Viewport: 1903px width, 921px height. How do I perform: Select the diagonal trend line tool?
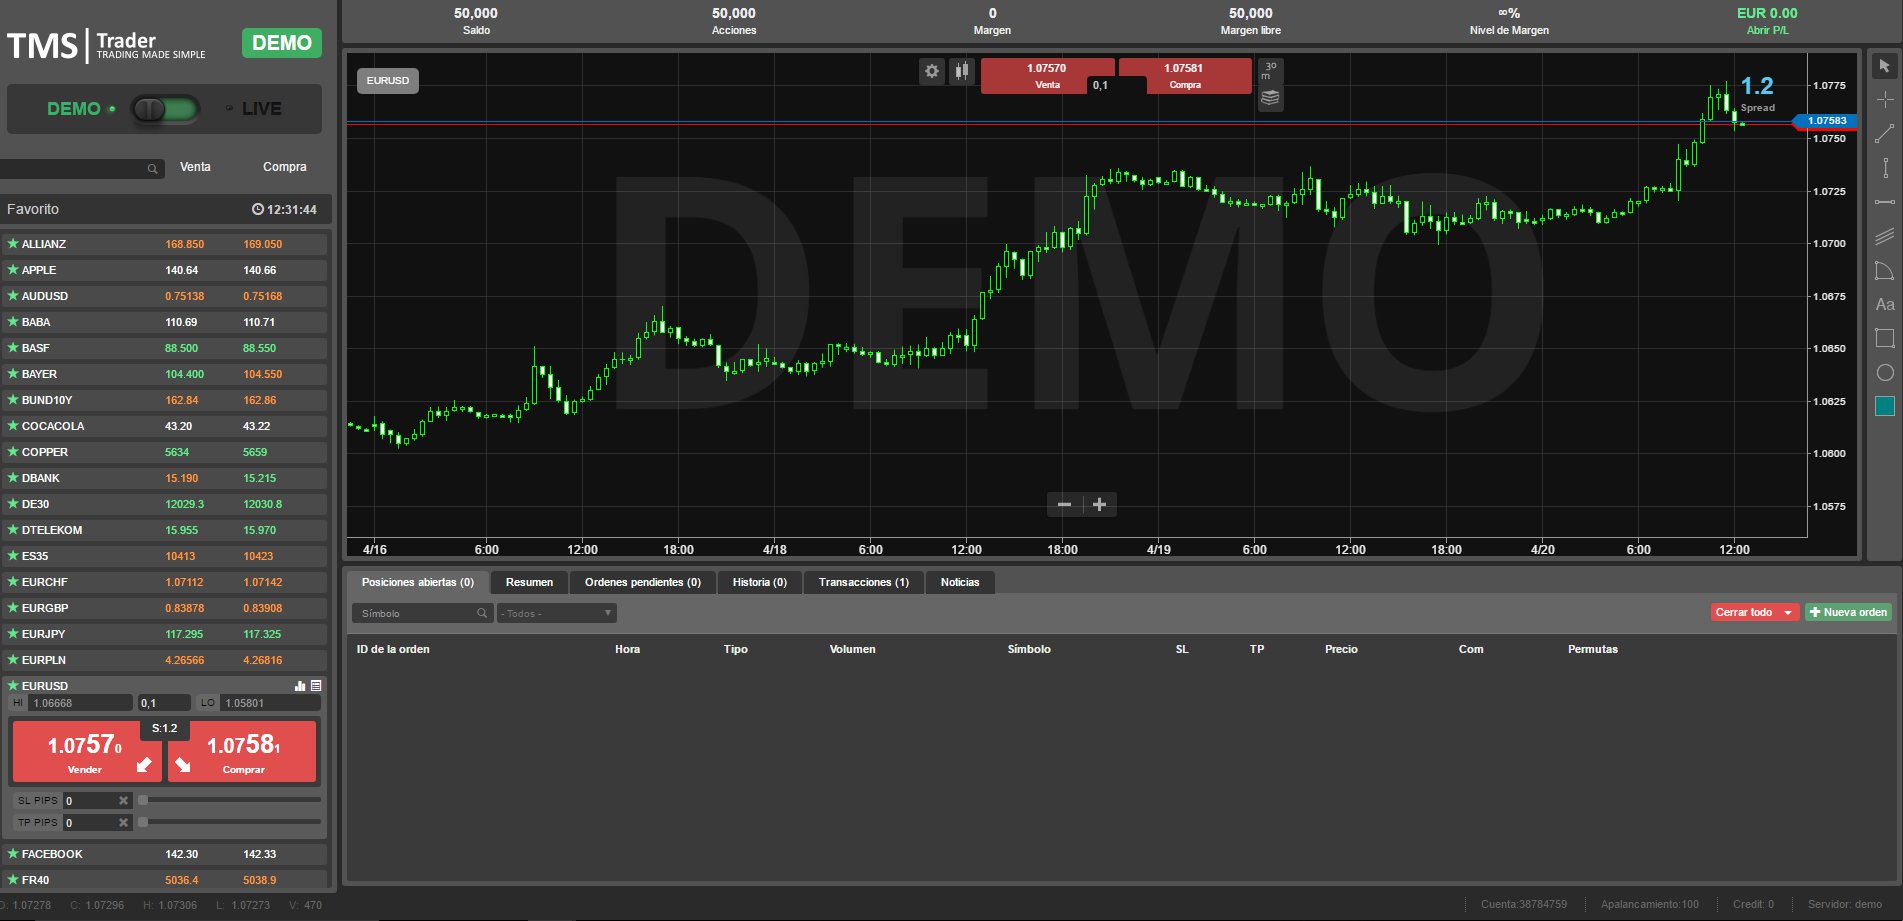pos(1884,134)
